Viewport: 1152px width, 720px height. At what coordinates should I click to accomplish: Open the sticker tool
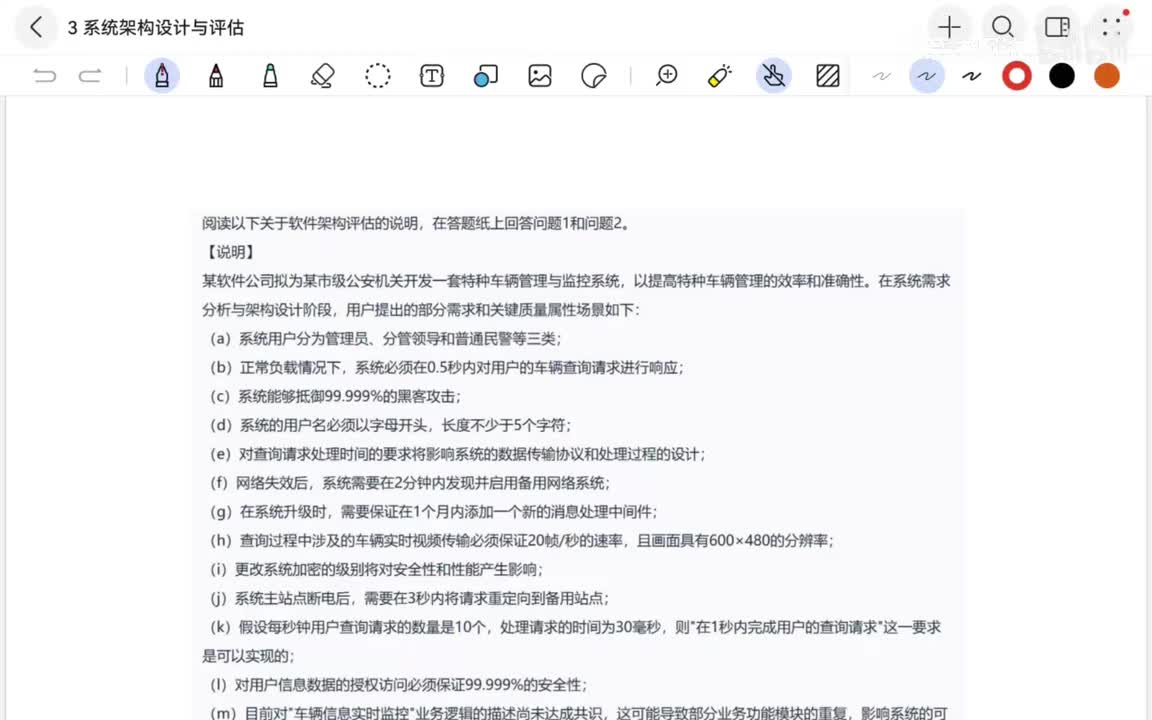pos(594,76)
